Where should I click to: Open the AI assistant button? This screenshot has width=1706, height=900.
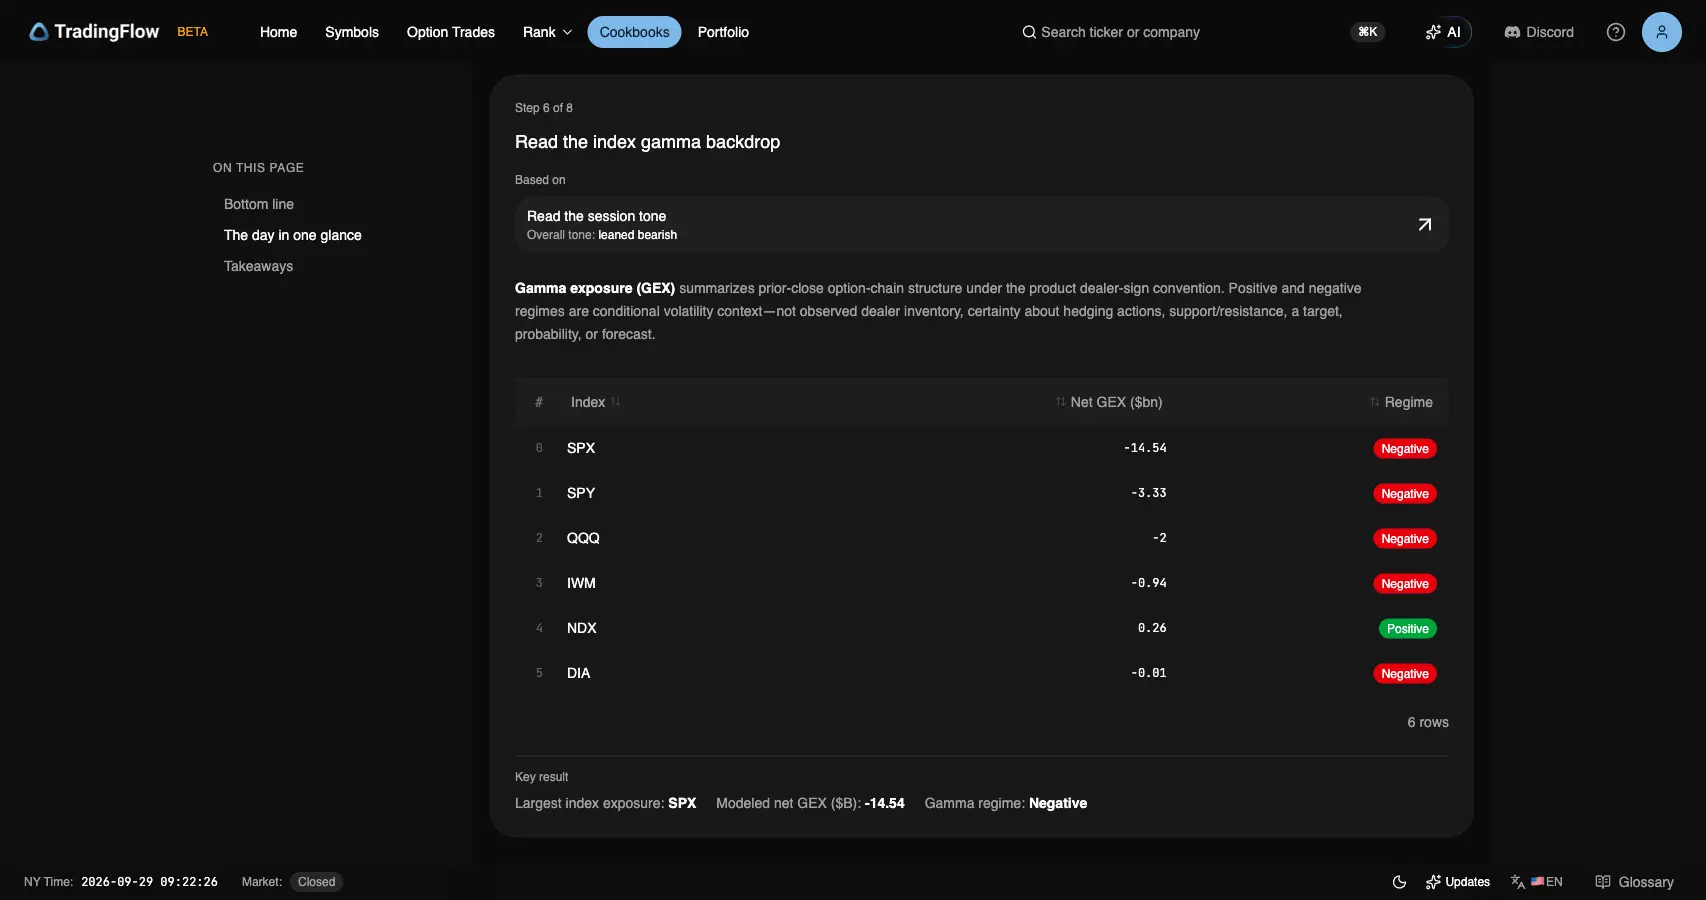[1443, 32]
